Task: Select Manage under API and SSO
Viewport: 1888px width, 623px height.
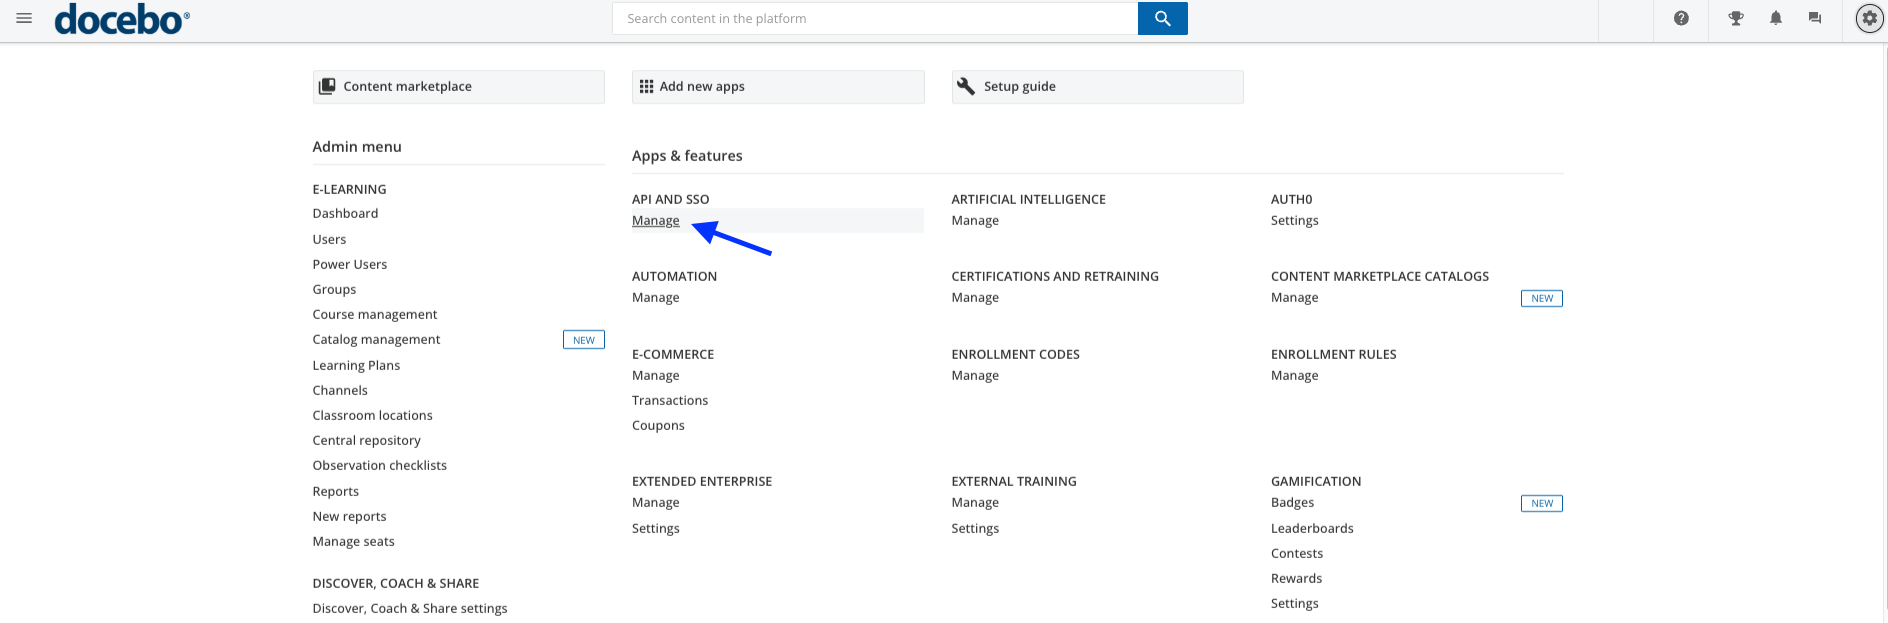Action: point(656,220)
